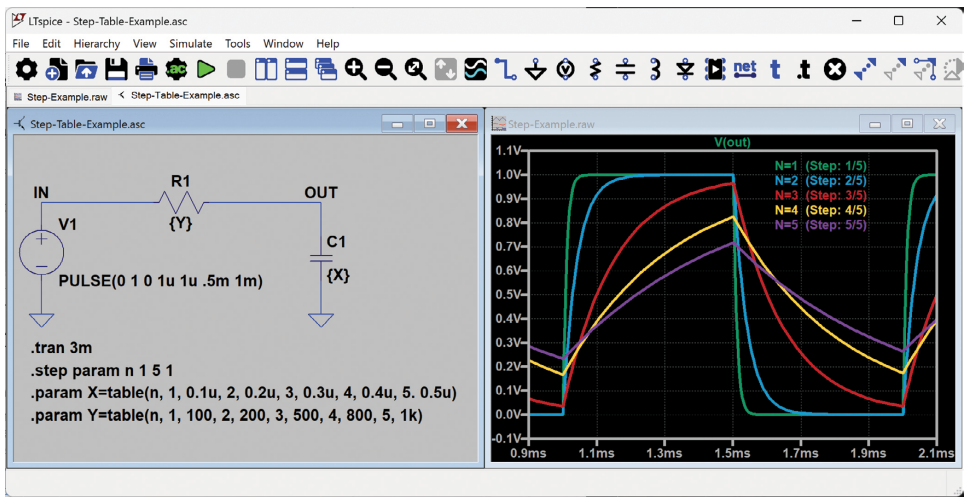Cascade windows icon

coord(326,69)
